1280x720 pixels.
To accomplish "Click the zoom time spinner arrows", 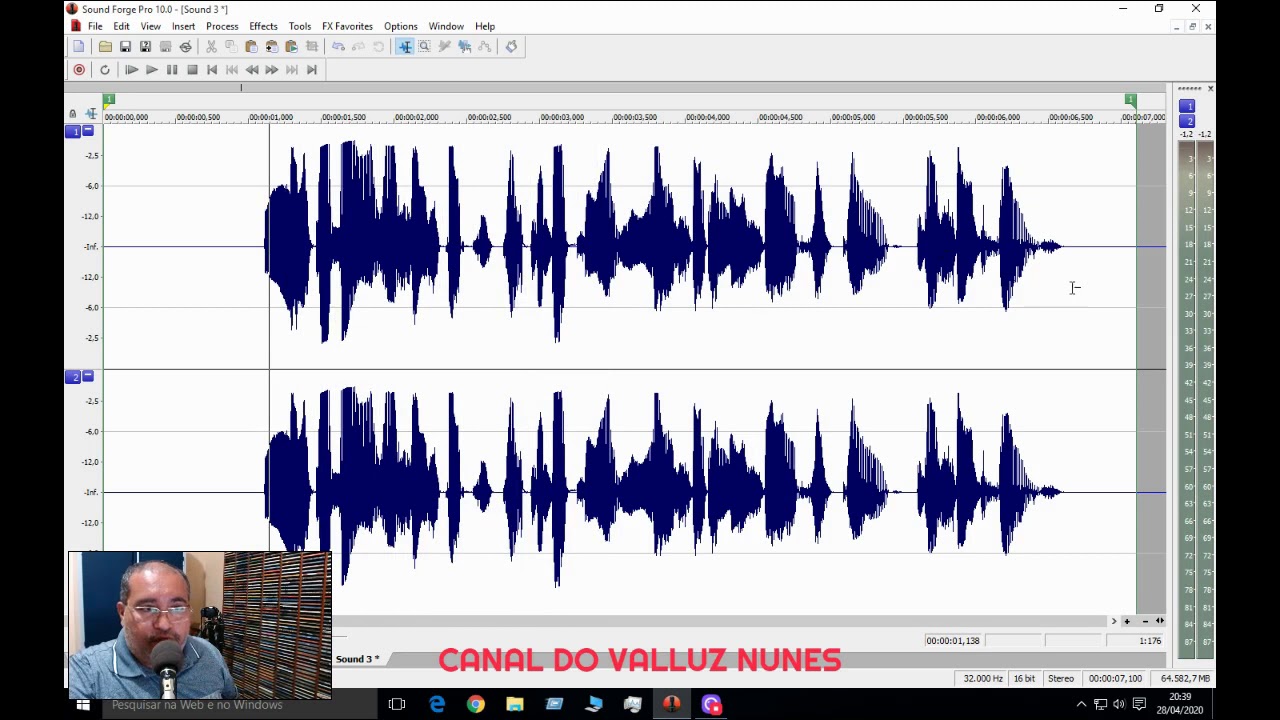I will (1160, 621).
